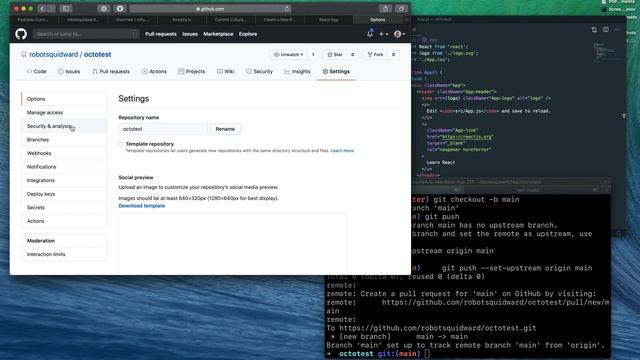This screenshot has width=640, height=360.
Task: Open Marketplace in GitHub header
Action: 218,34
